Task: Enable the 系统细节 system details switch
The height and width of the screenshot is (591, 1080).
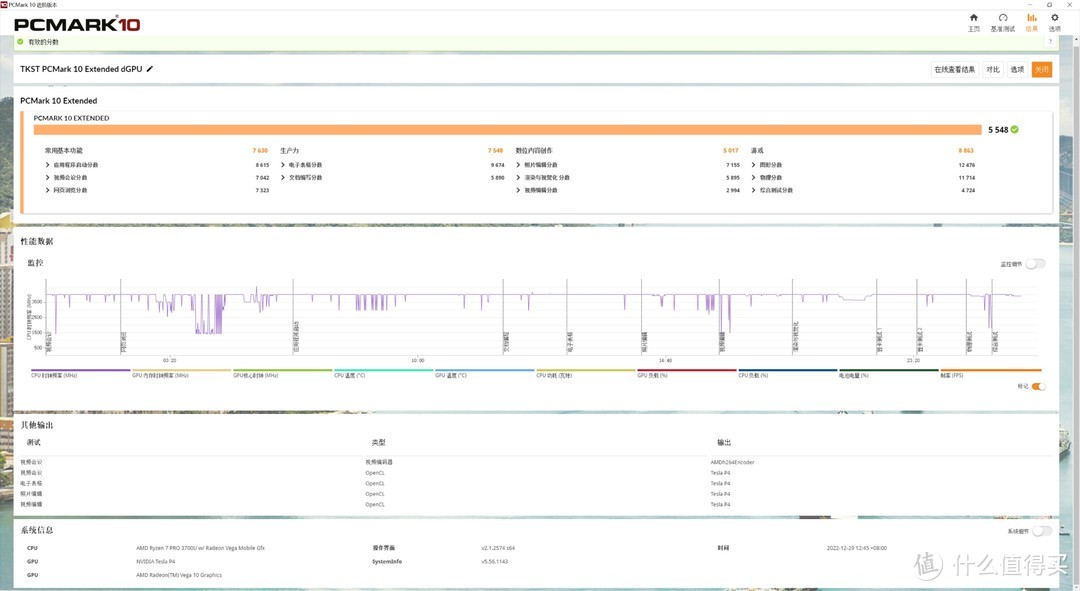Action: [1041, 531]
